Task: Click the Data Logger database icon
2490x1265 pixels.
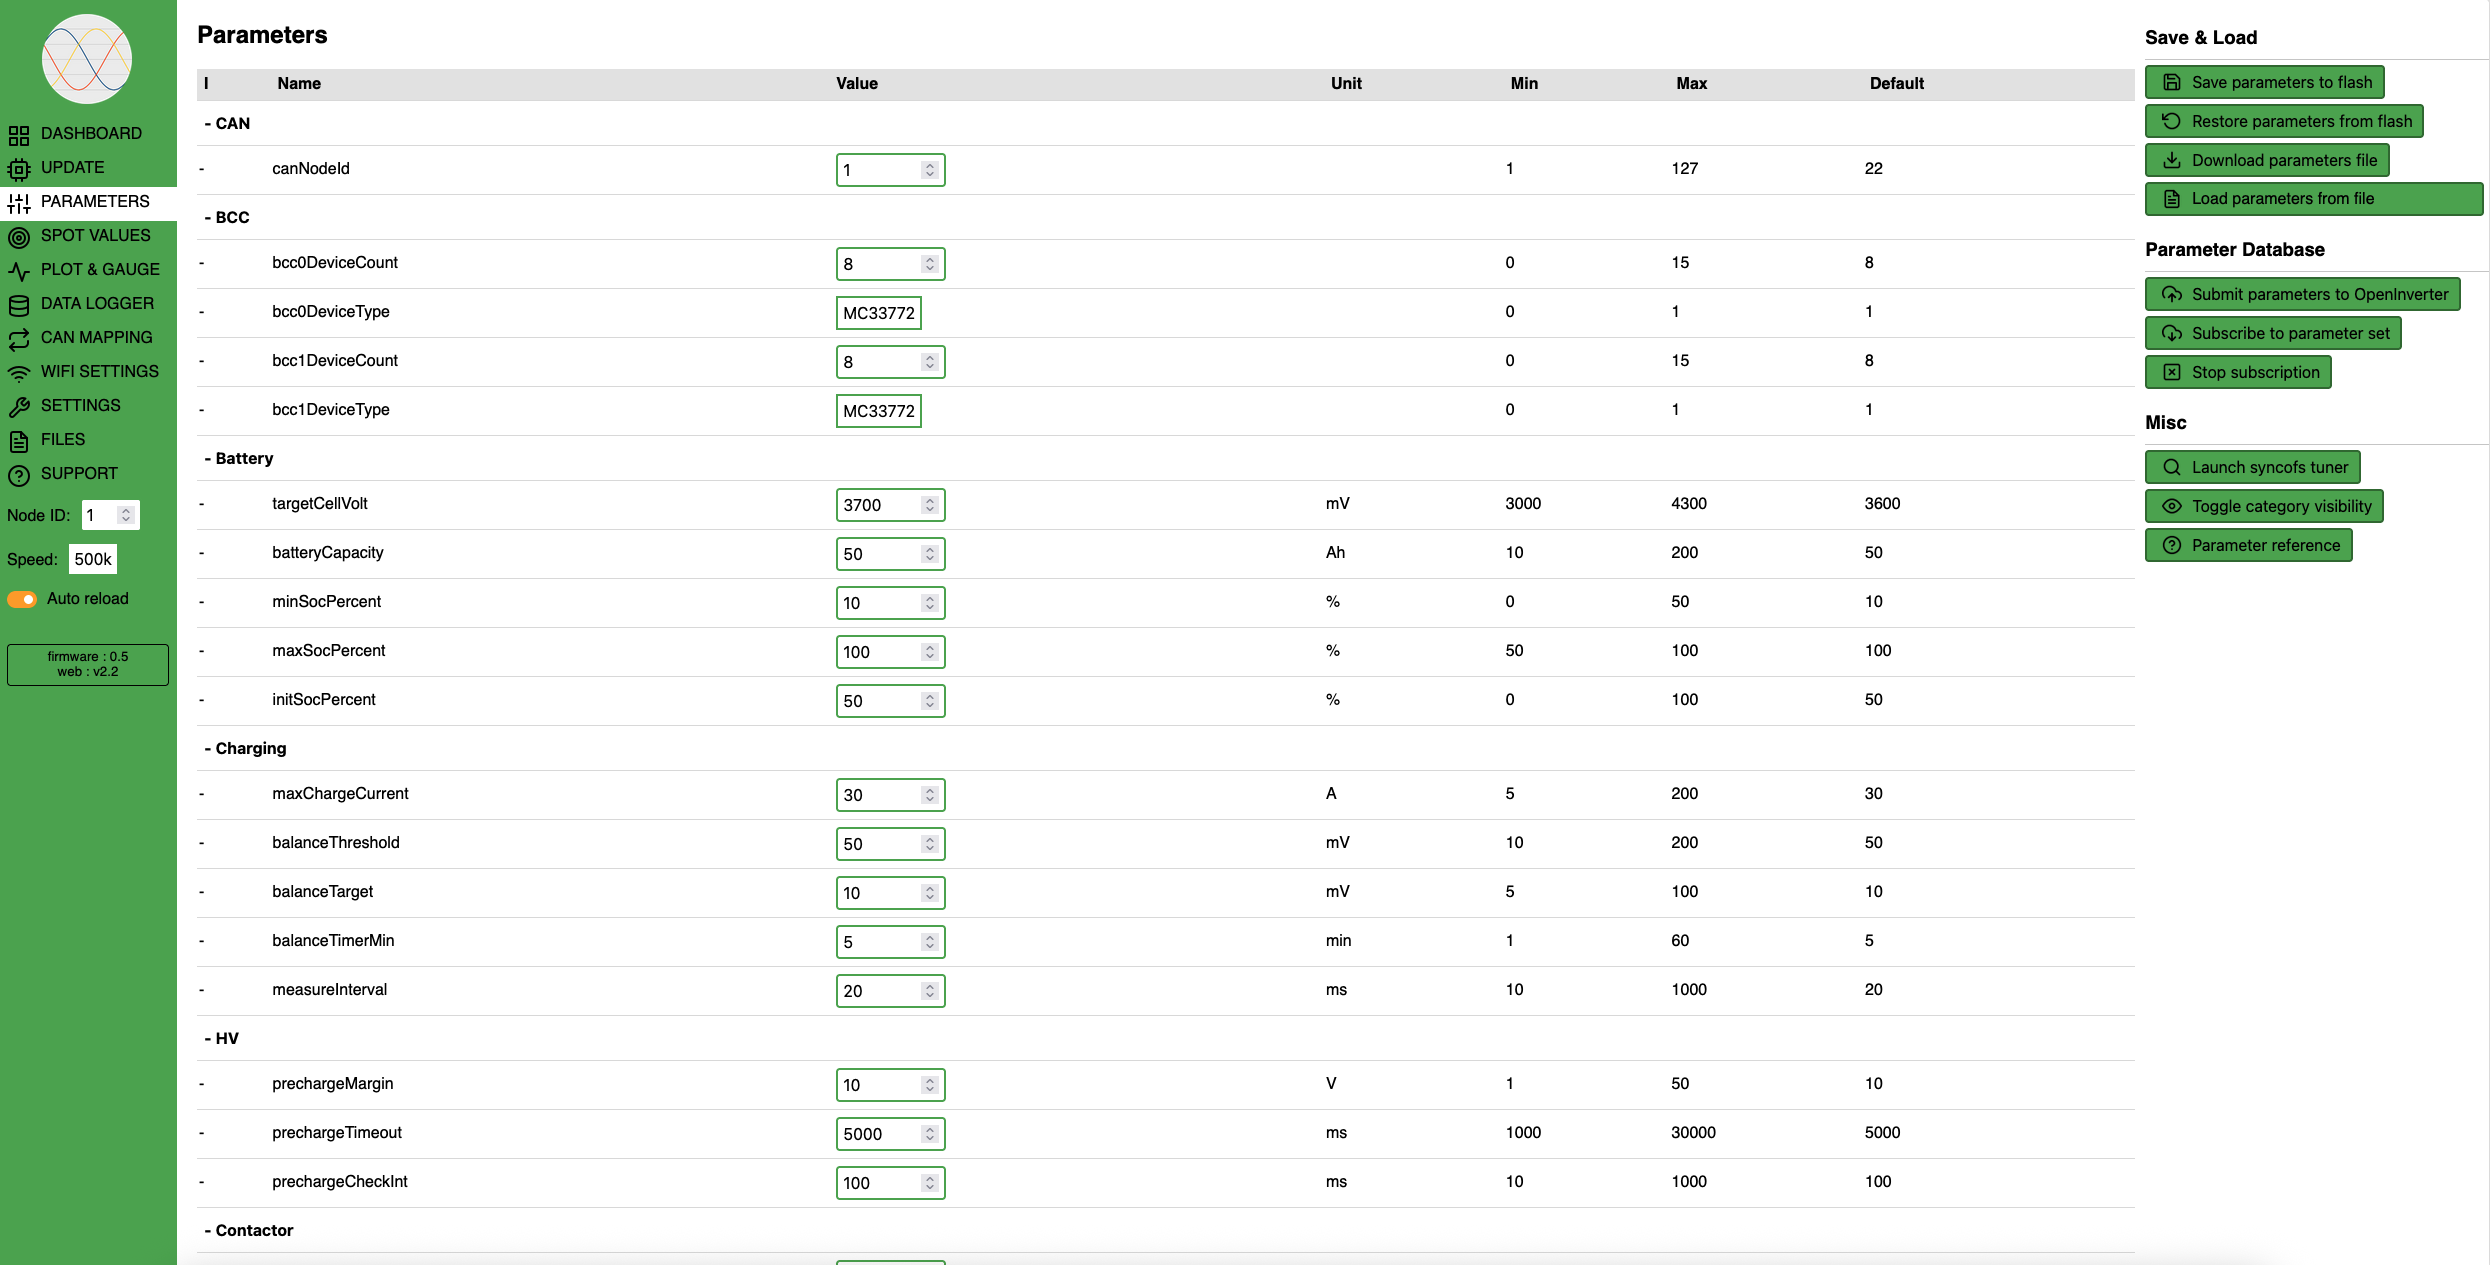Action: 19,304
